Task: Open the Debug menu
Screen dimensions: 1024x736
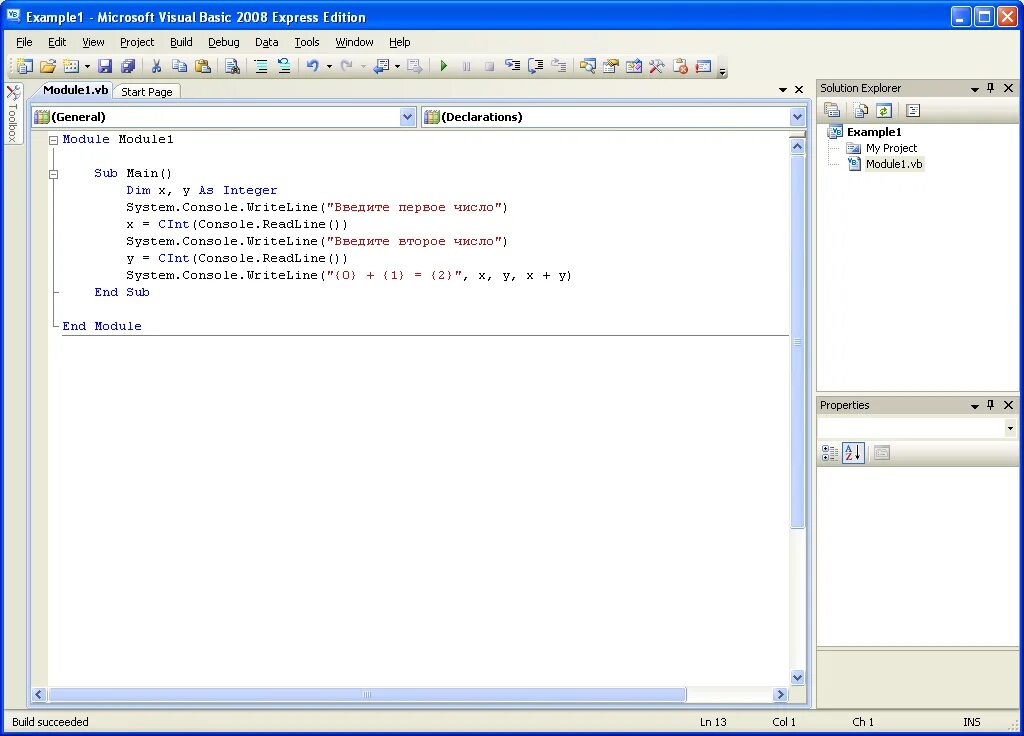Action: [x=223, y=42]
